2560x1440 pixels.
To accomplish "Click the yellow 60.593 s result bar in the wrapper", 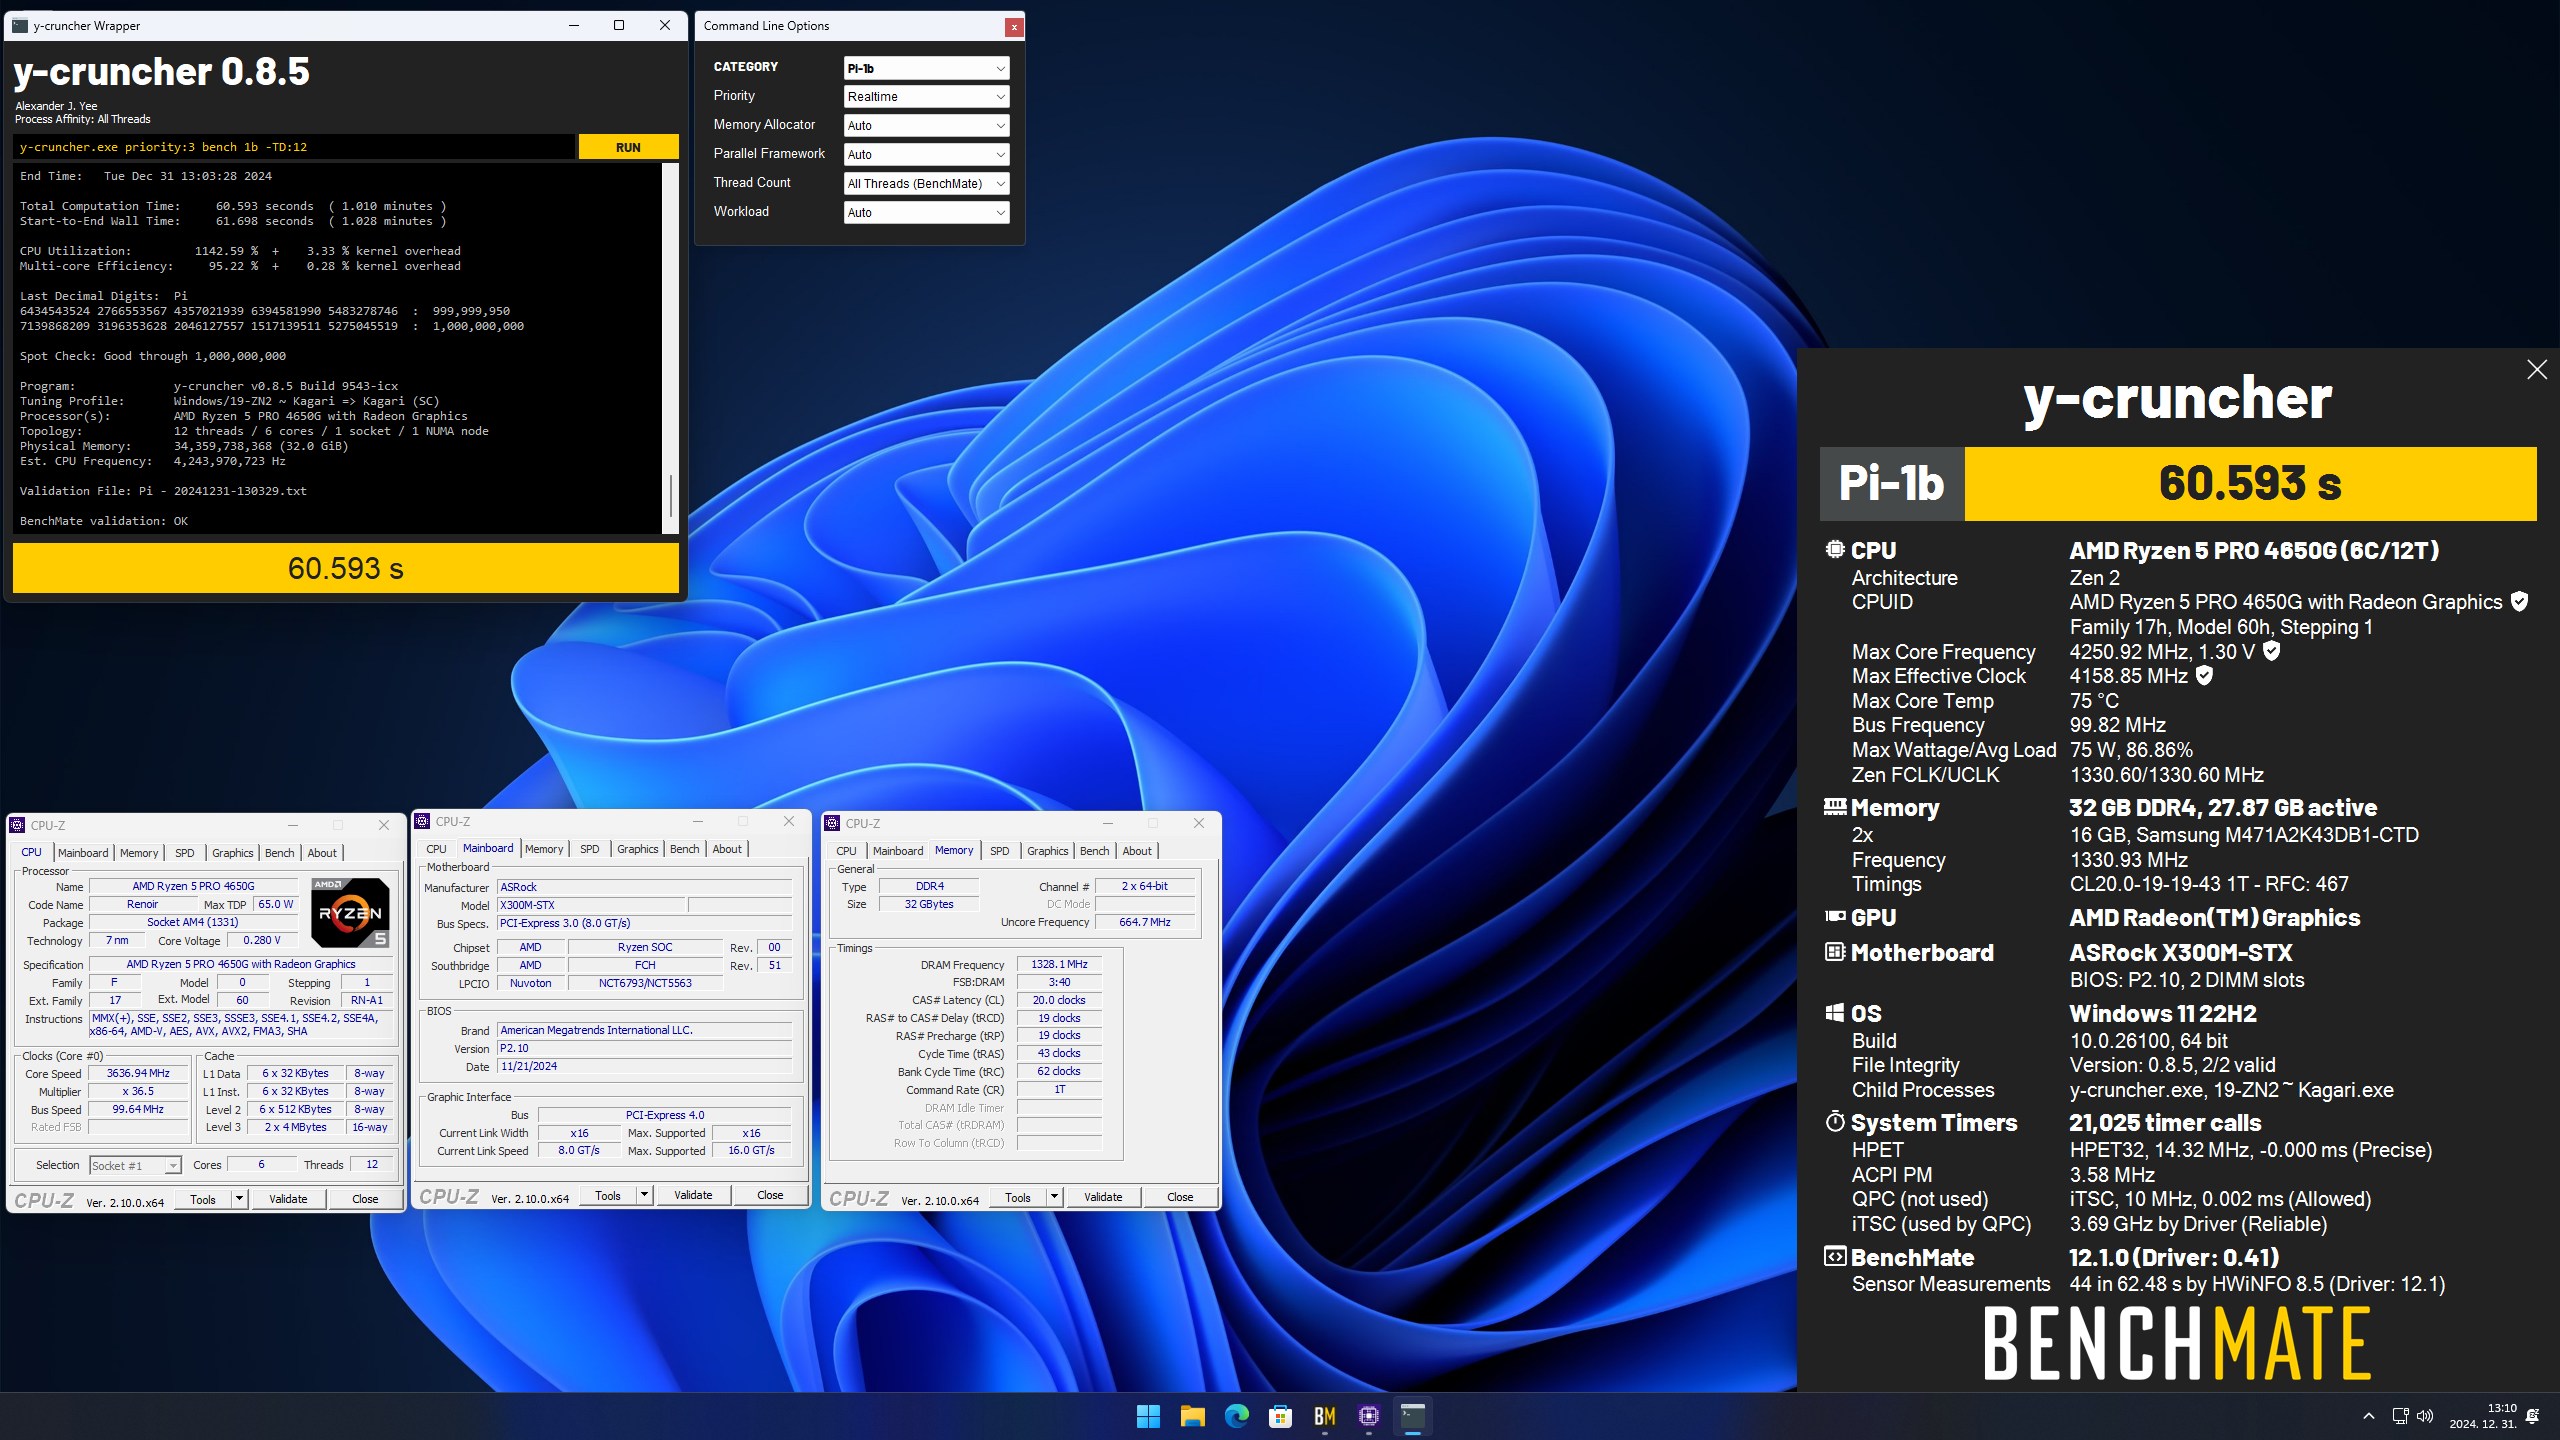I will coord(346,568).
